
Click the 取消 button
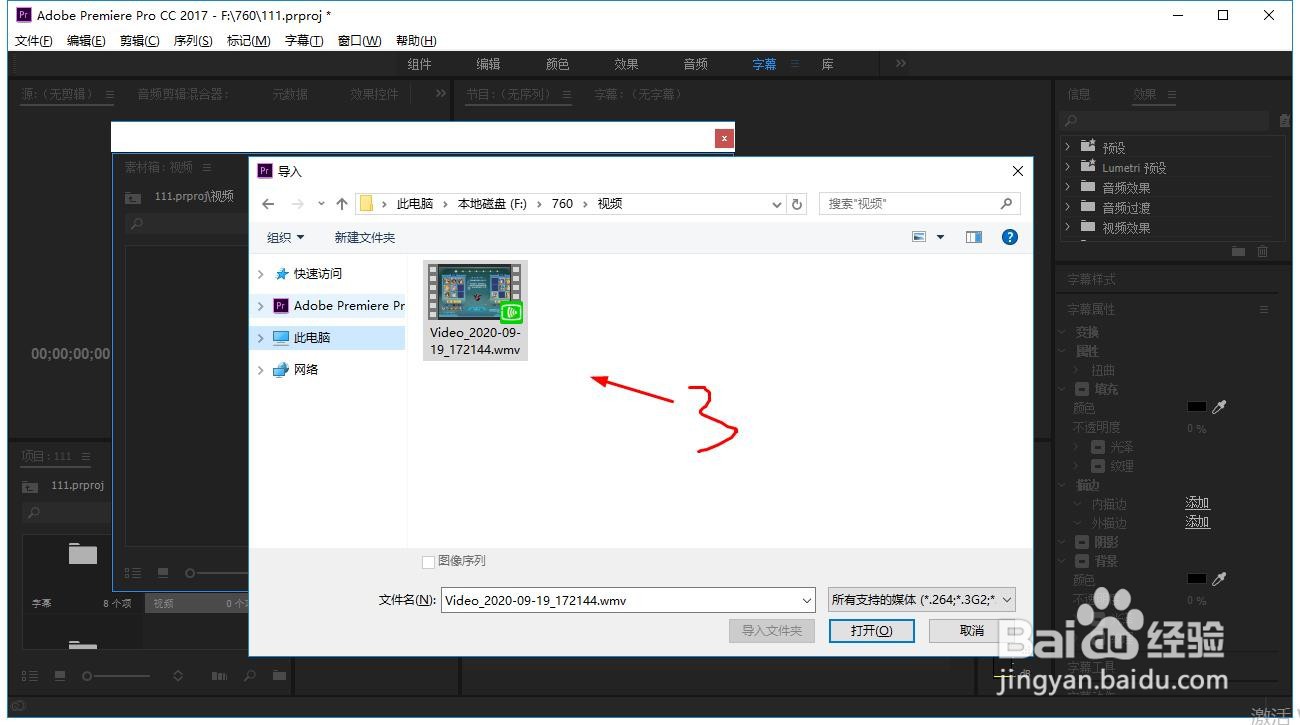click(971, 631)
